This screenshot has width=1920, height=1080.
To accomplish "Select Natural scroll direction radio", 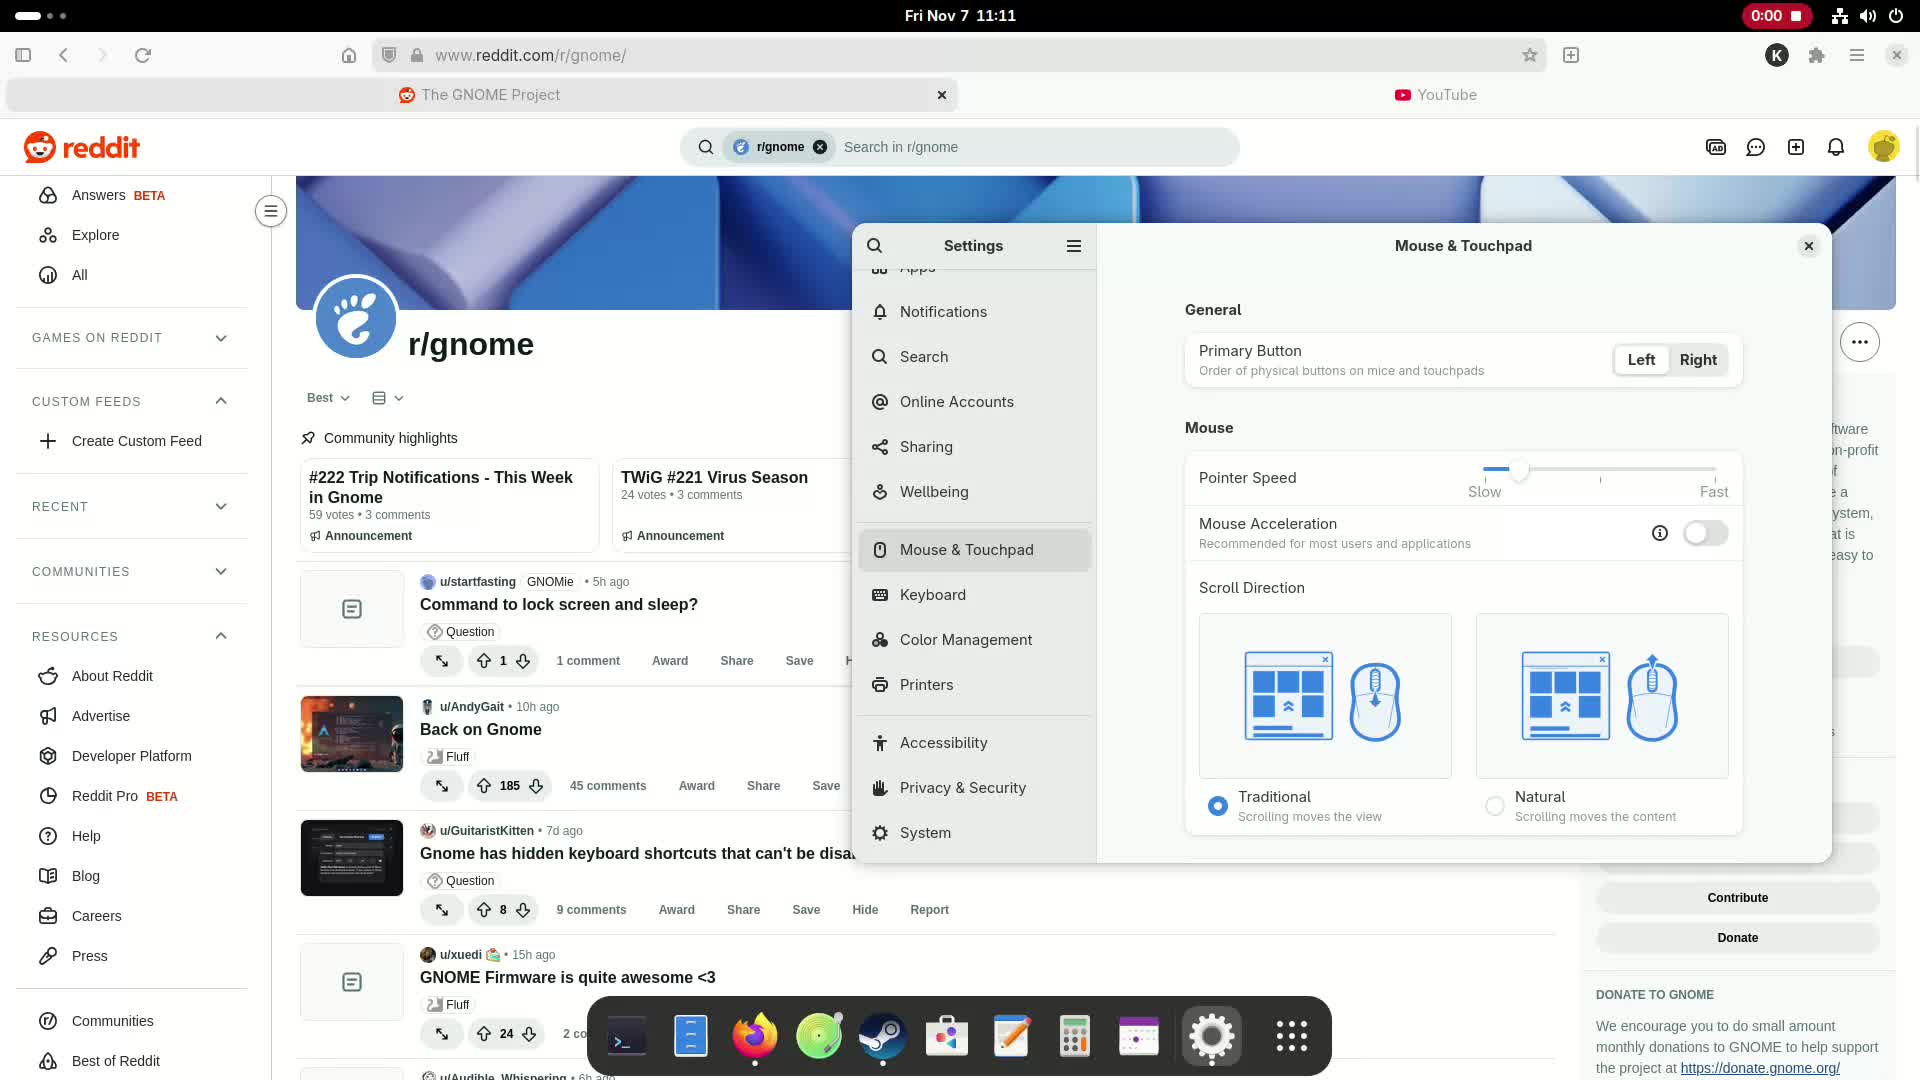I will click(1494, 806).
